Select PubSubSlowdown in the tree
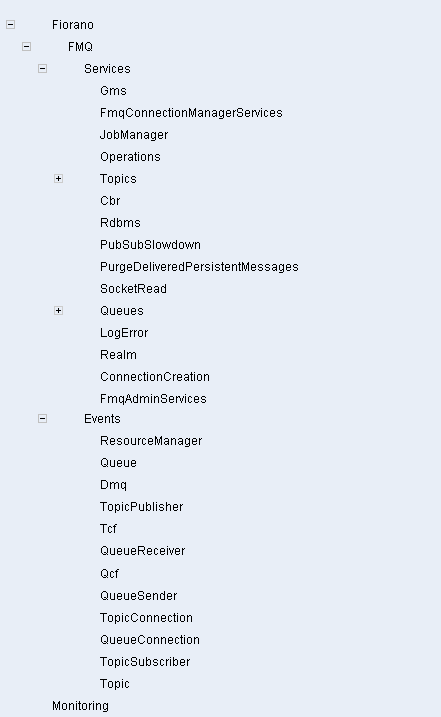441x717 pixels. 151,245
